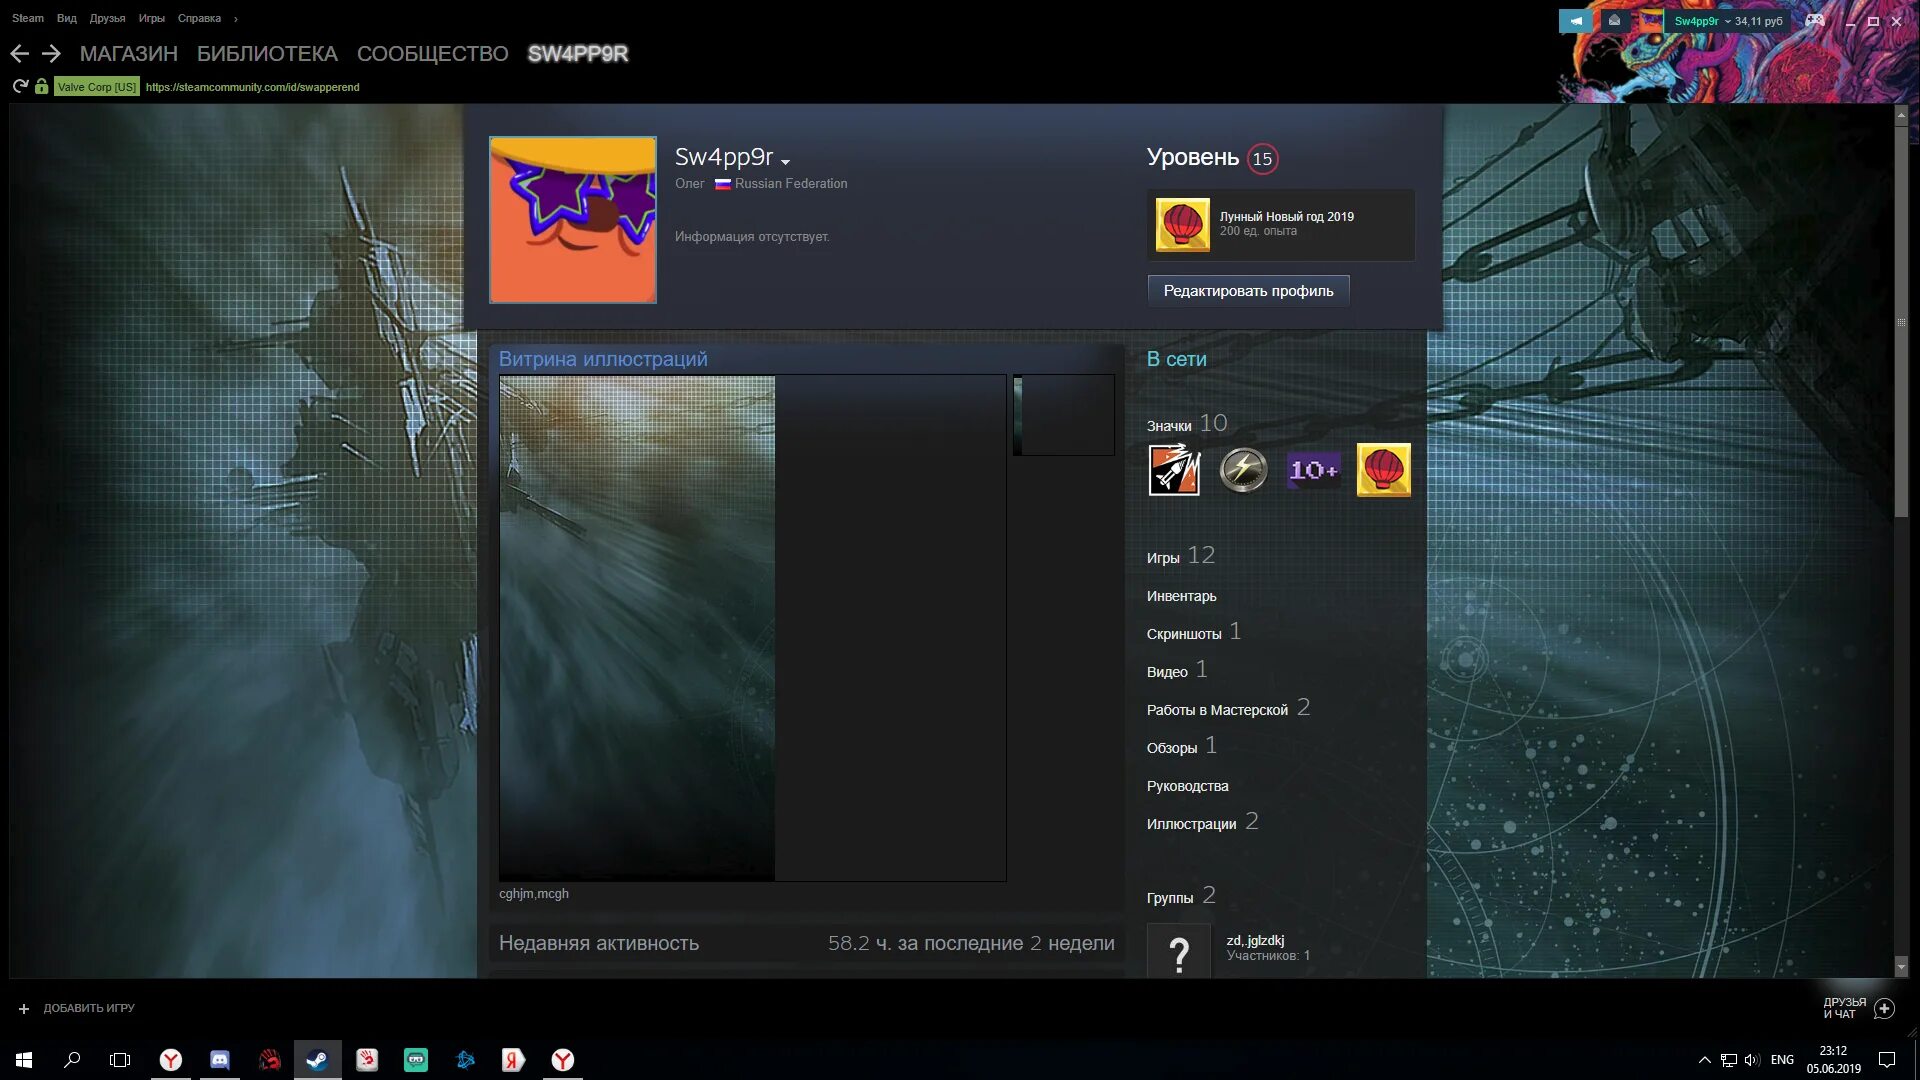Open account dropdown showing 34,11 руб

[1728, 21]
